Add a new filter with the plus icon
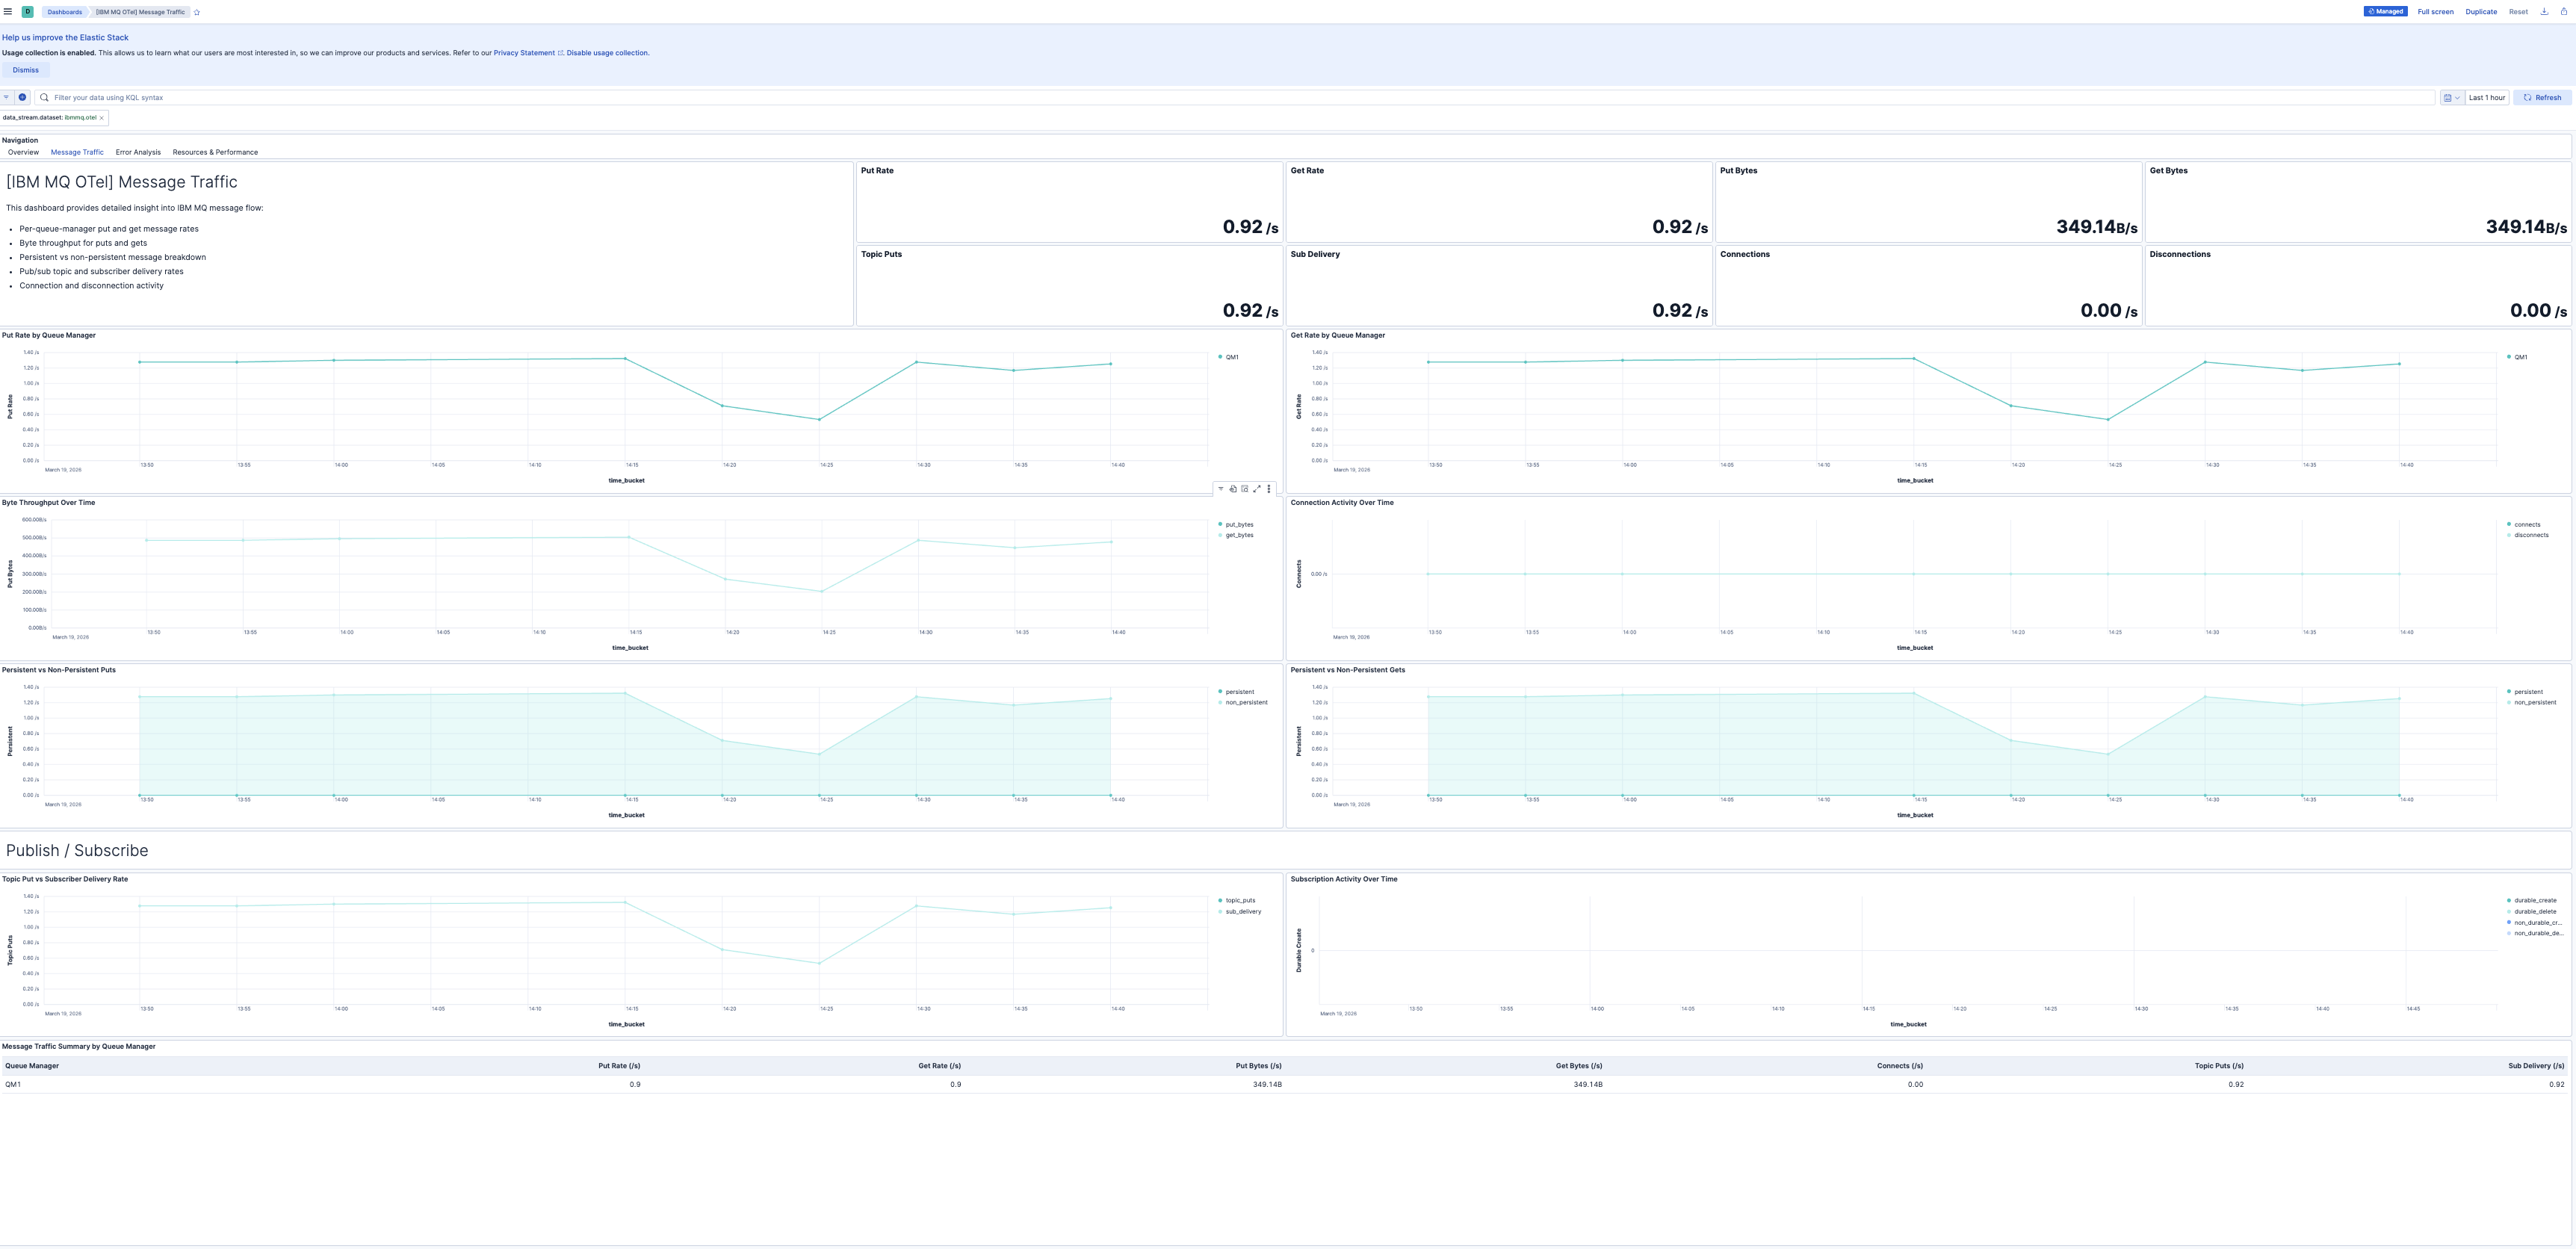 tap(22, 97)
